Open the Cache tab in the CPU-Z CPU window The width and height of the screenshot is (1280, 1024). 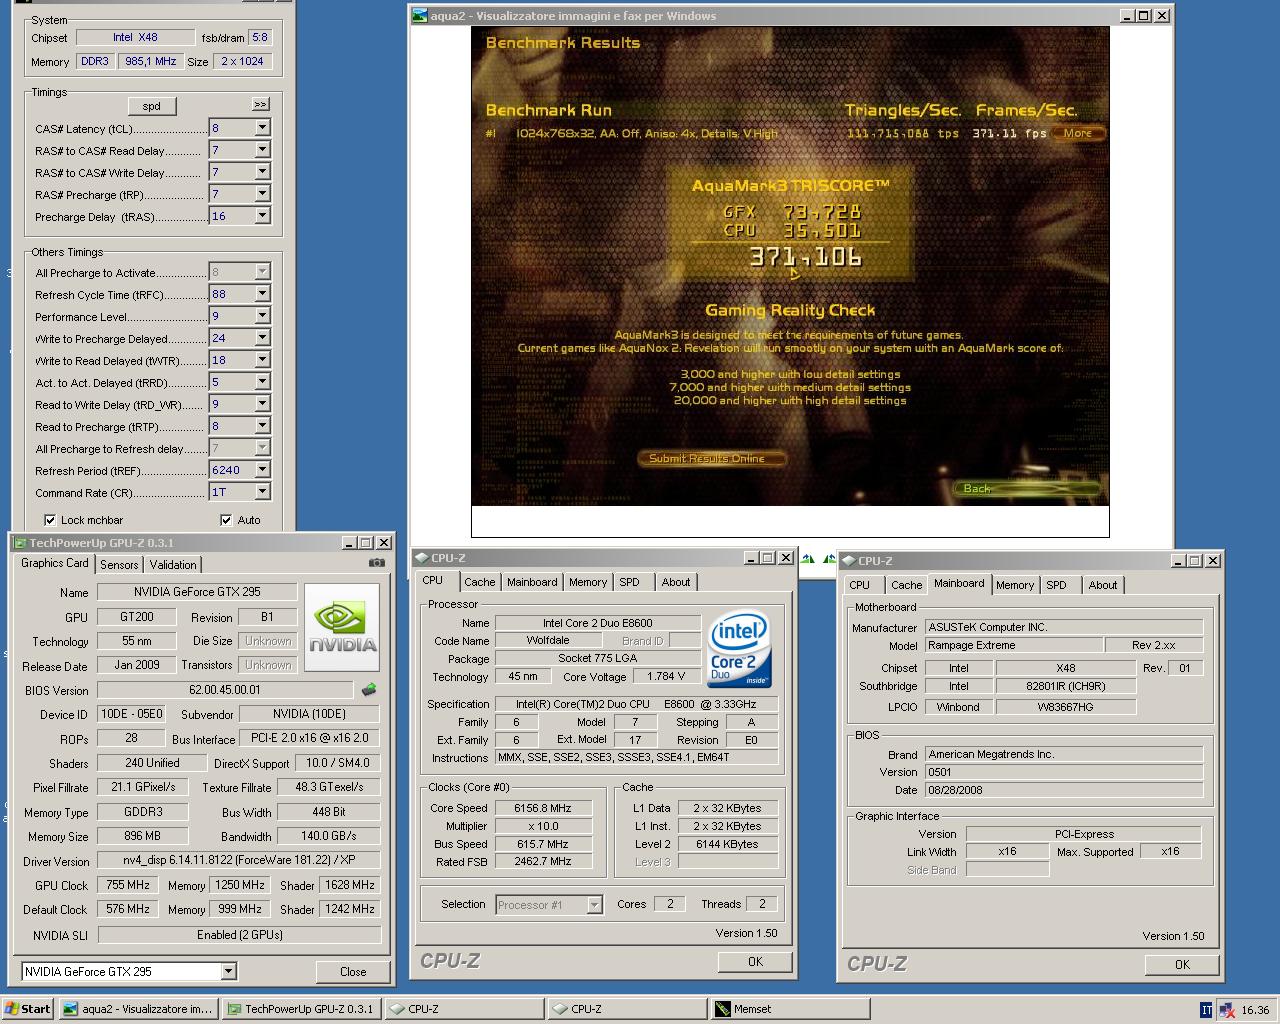(479, 582)
